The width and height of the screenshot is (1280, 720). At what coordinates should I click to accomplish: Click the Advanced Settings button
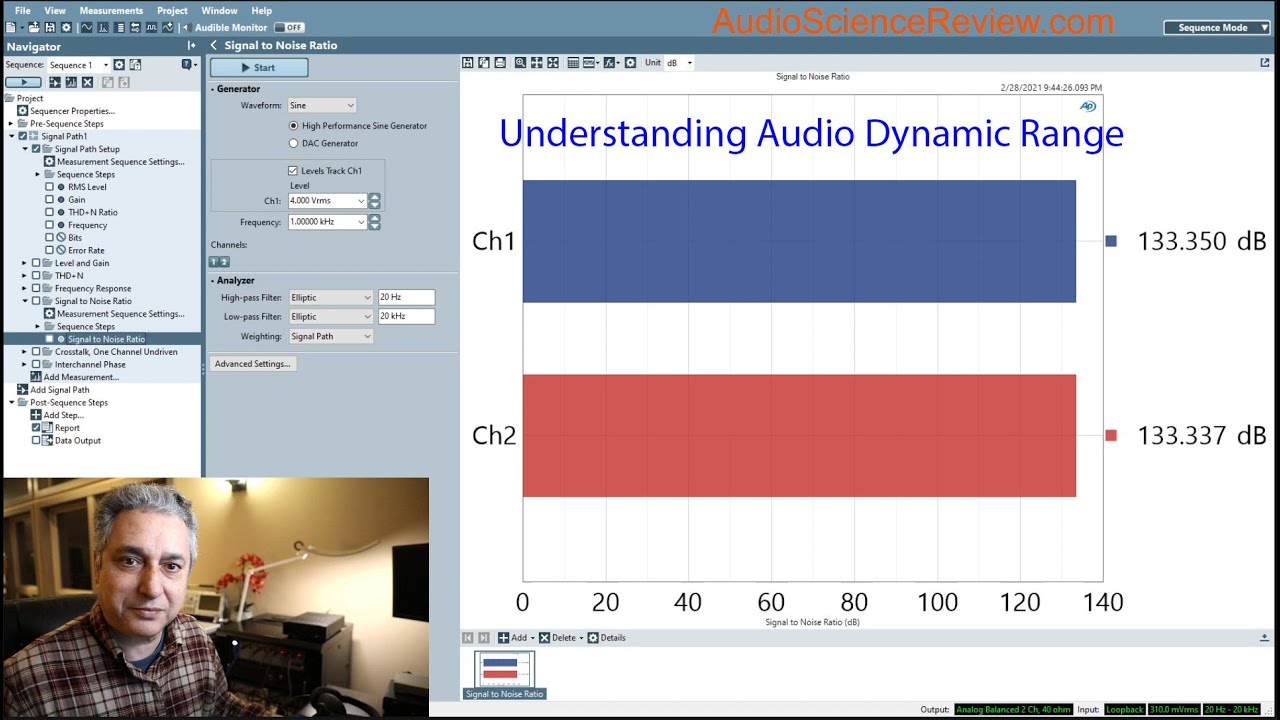(x=252, y=364)
